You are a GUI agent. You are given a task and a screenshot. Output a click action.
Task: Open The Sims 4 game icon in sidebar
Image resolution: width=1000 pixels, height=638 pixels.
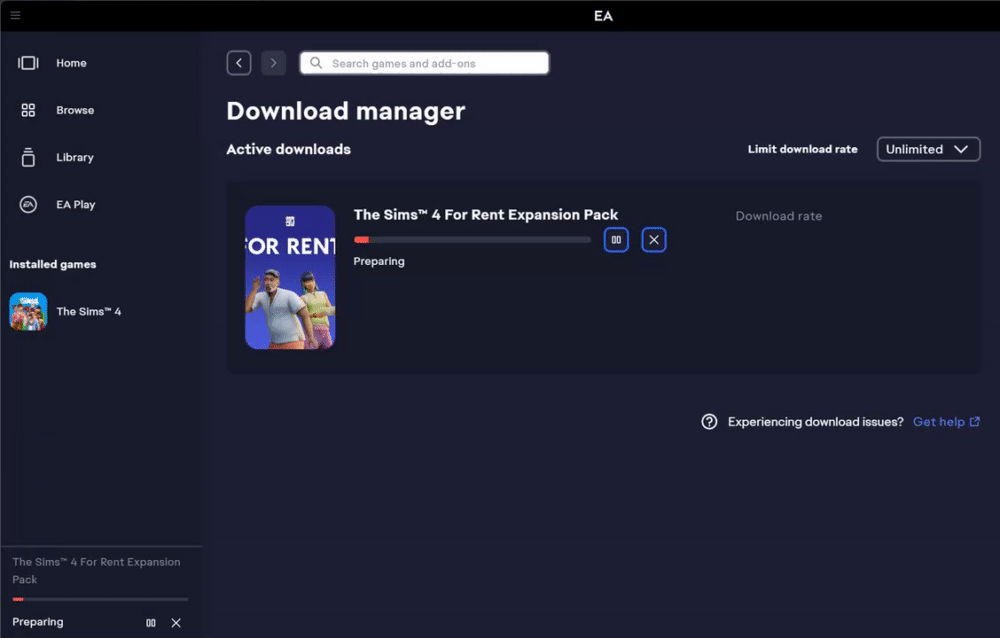28,311
